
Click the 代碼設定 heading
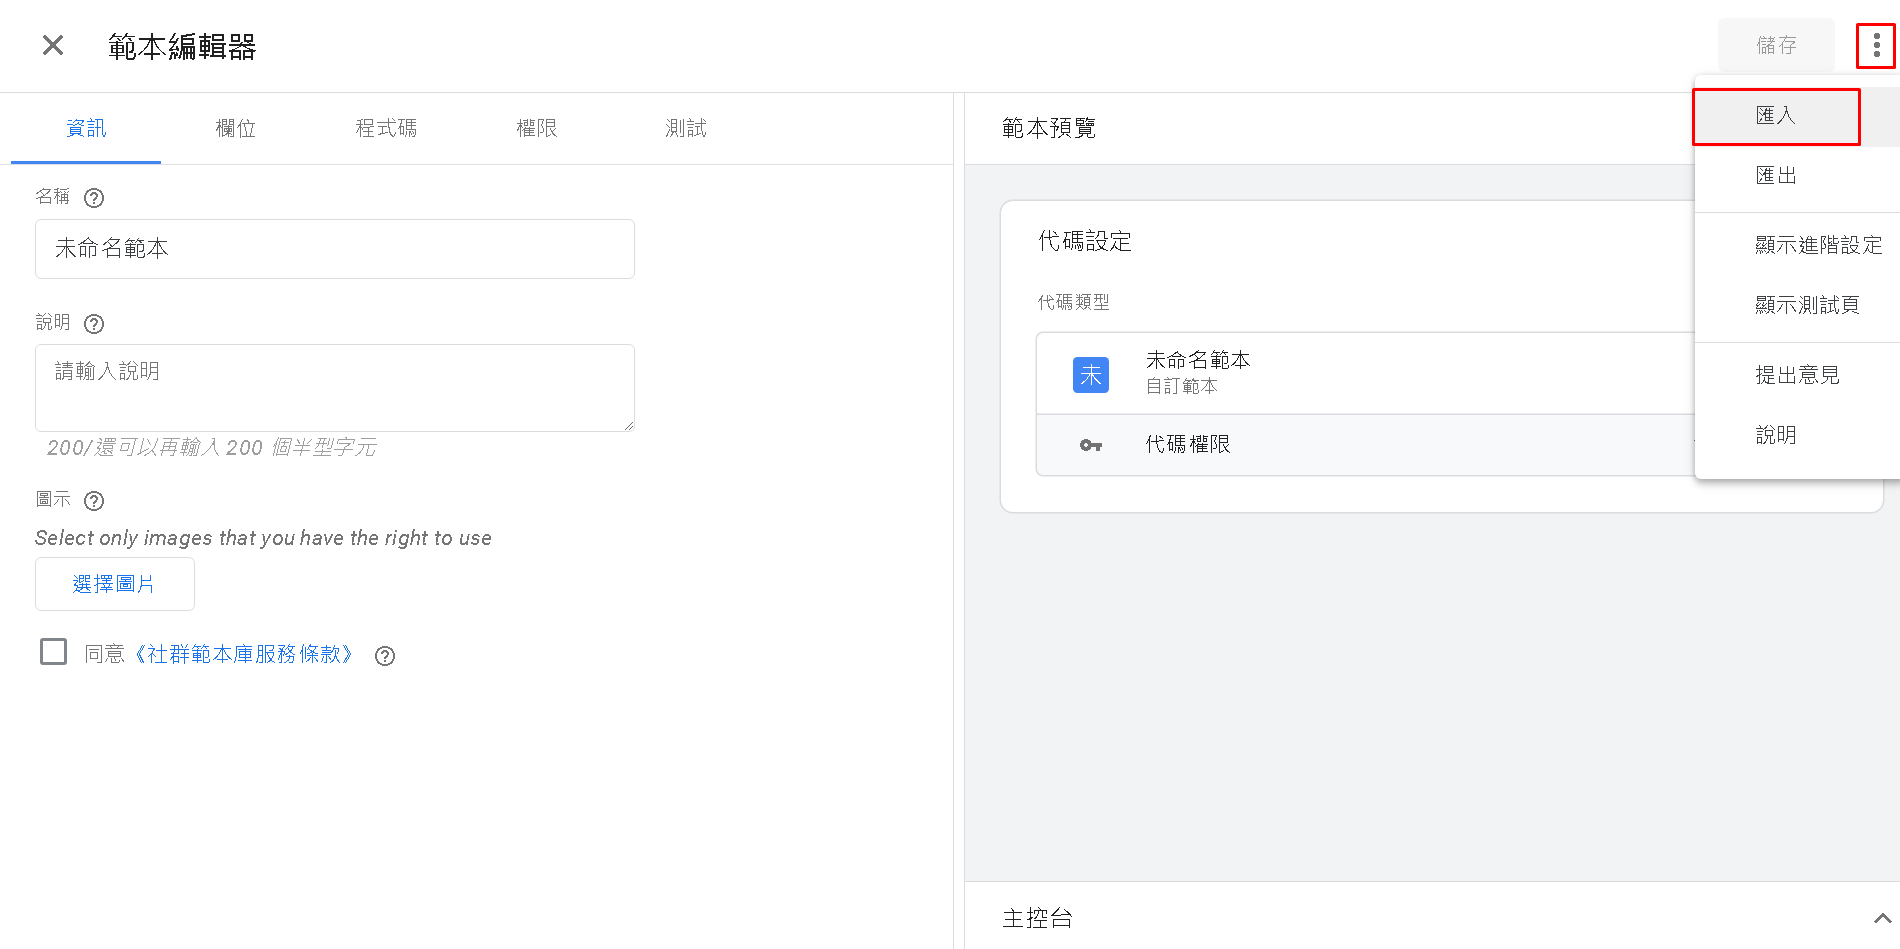(x=1085, y=241)
